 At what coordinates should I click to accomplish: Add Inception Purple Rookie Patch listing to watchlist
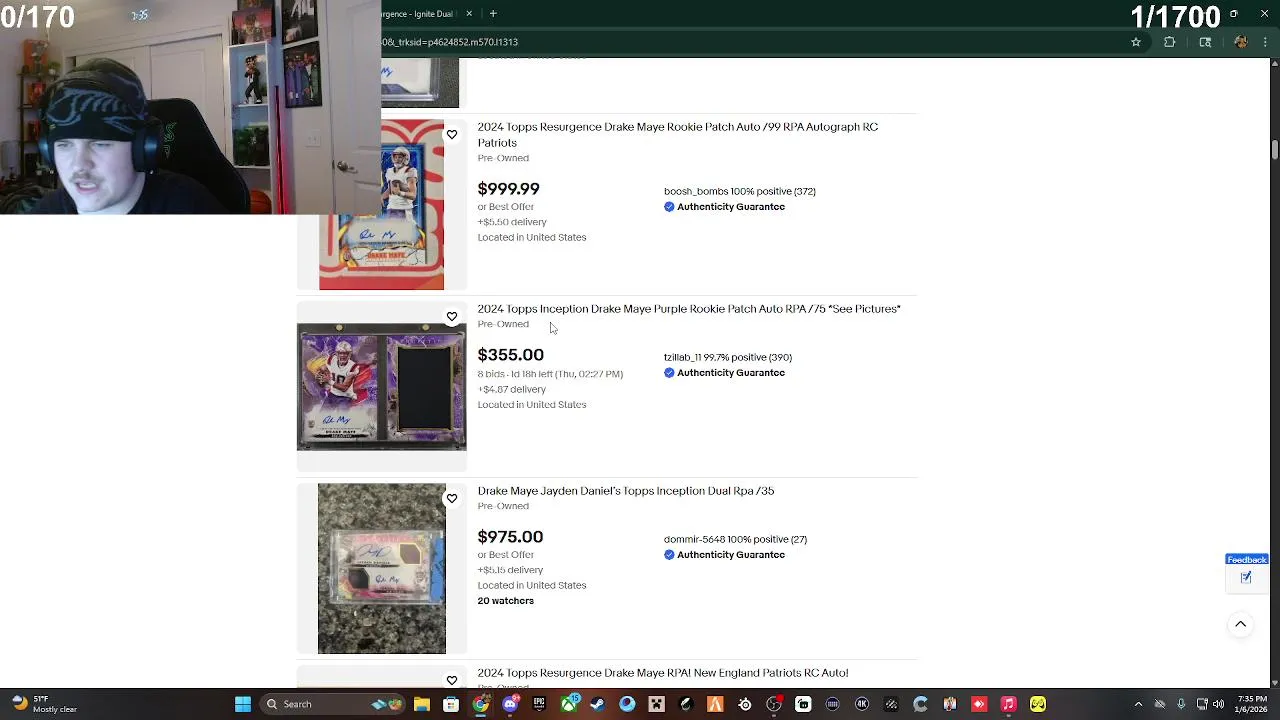[452, 317]
